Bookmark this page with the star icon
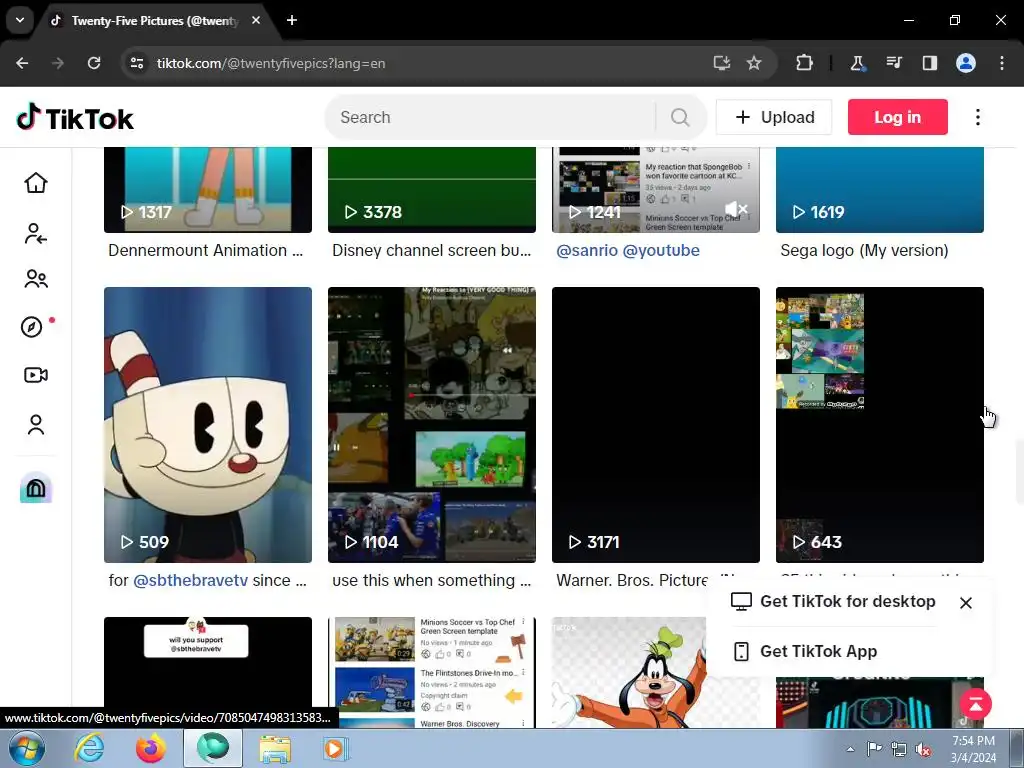Image resolution: width=1024 pixels, height=768 pixels. coord(754,63)
